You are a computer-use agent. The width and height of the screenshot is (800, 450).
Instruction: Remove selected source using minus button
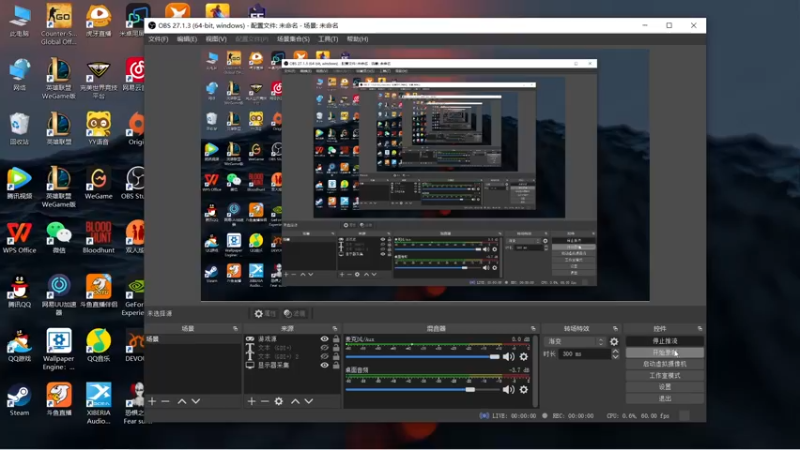pos(265,402)
